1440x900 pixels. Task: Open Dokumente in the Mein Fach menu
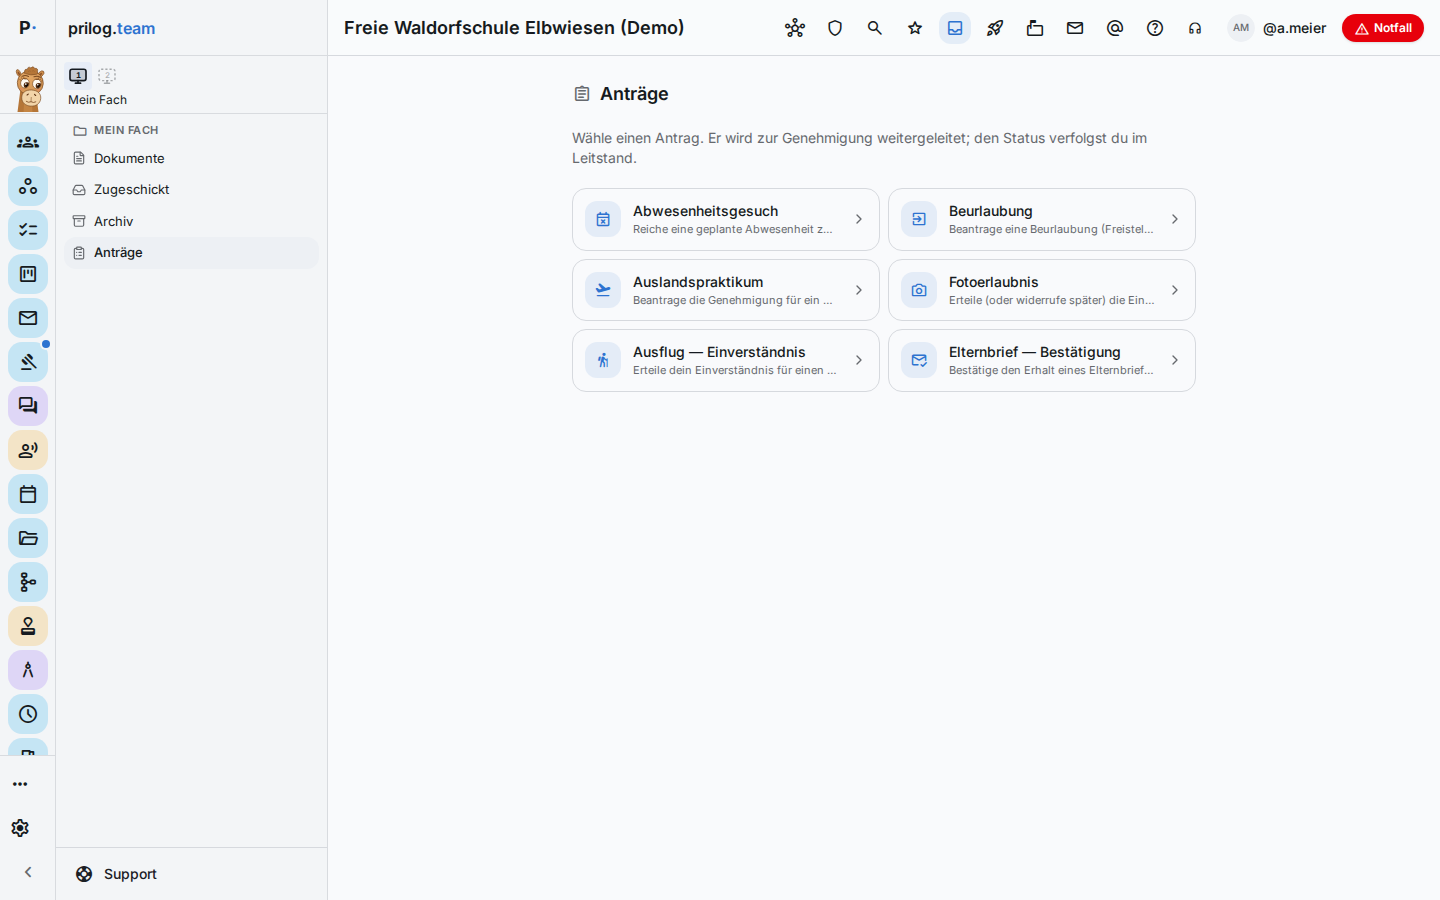click(191, 158)
